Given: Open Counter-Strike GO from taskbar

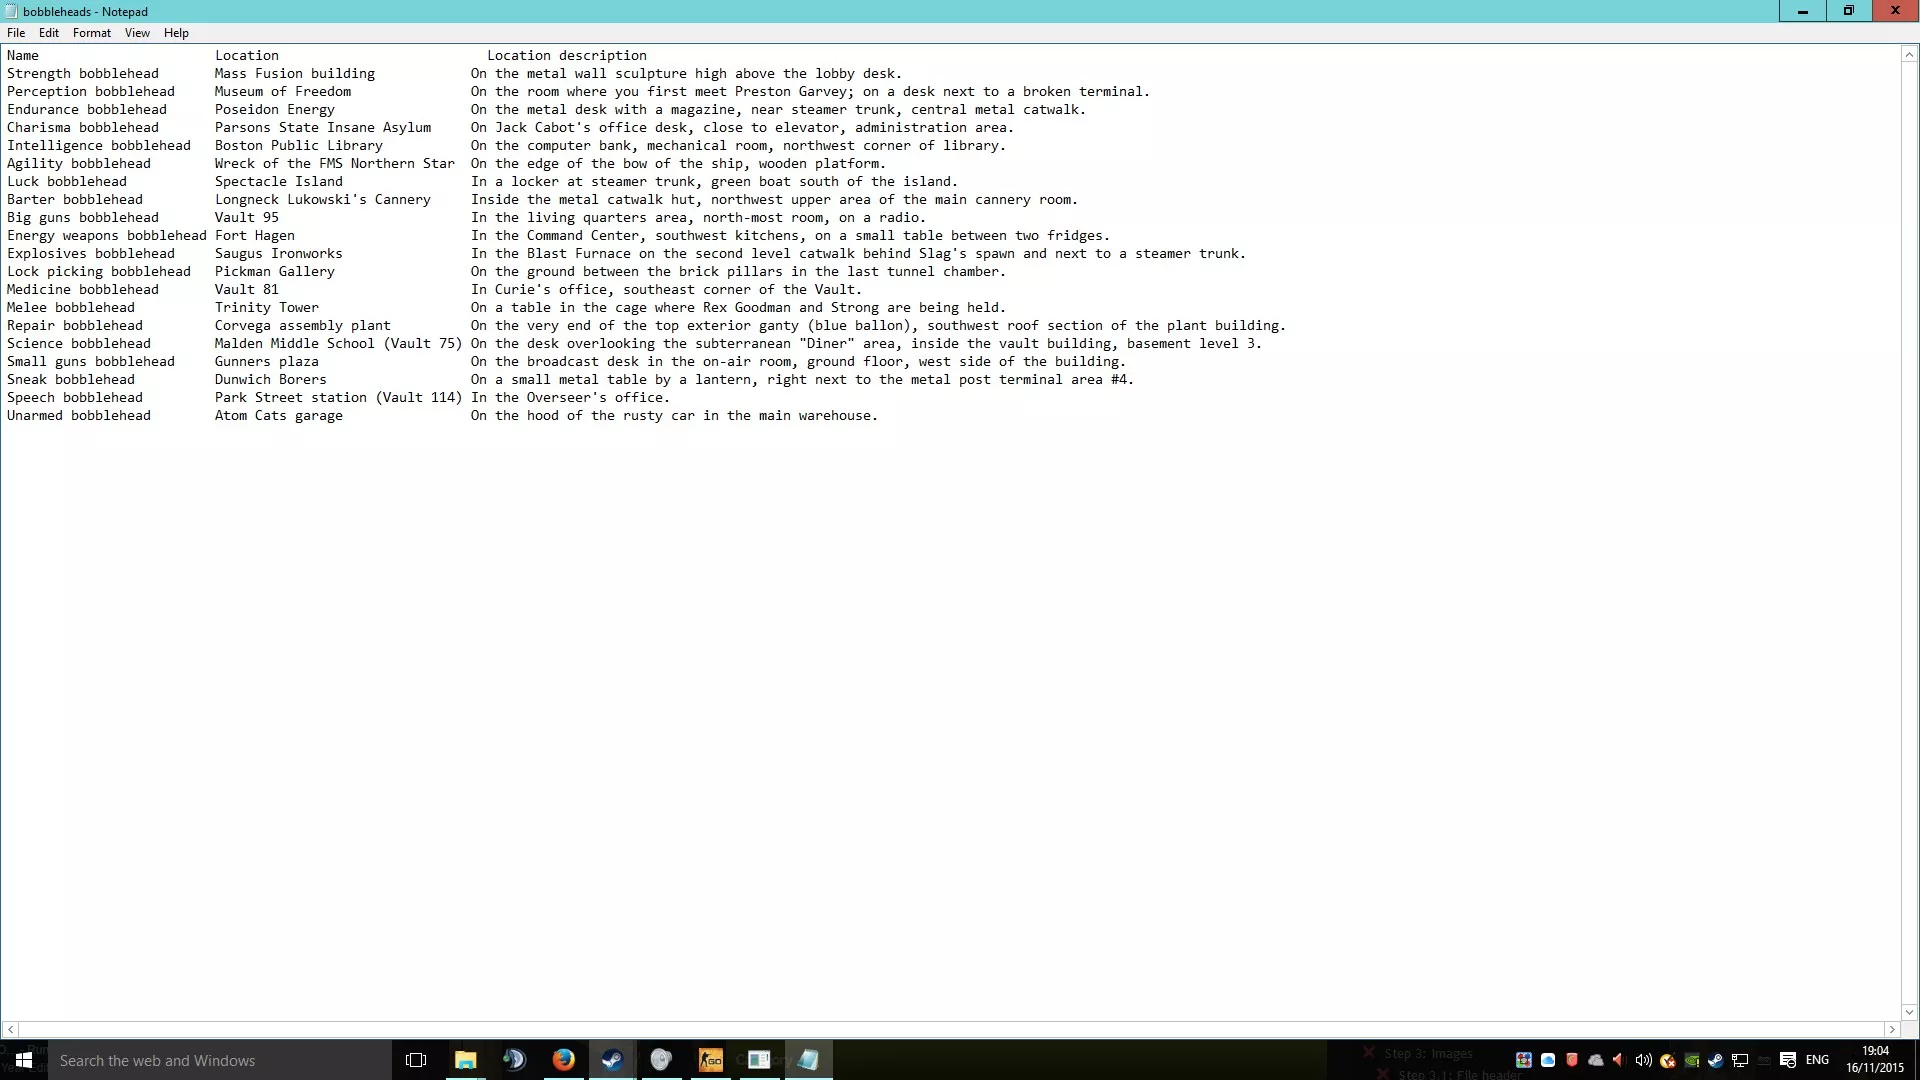Looking at the screenshot, I should coord(710,1060).
